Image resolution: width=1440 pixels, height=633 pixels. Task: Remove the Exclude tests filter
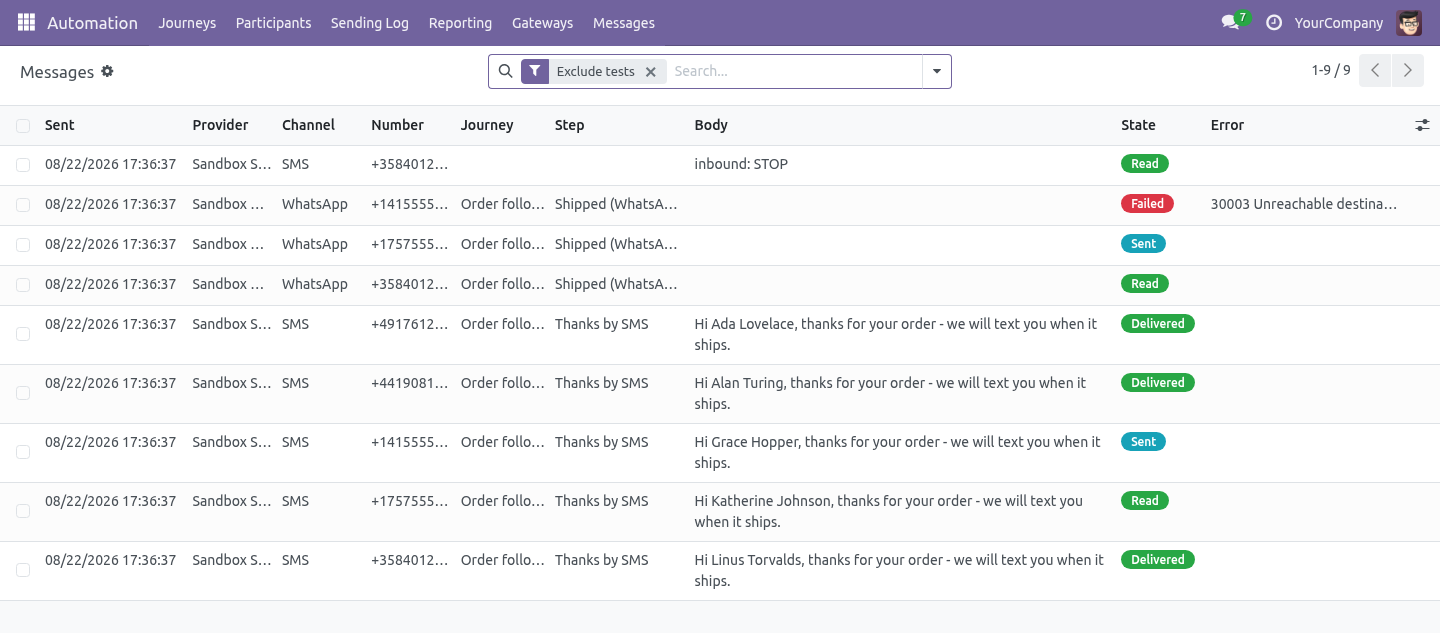[650, 72]
